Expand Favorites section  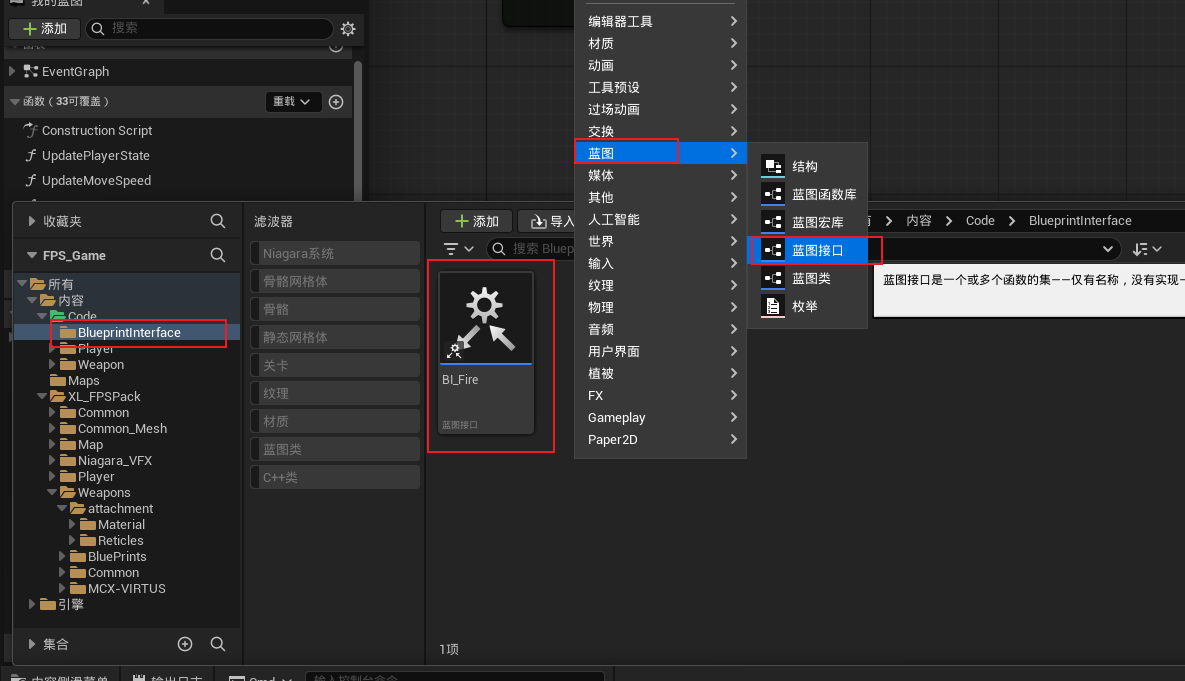[32, 221]
